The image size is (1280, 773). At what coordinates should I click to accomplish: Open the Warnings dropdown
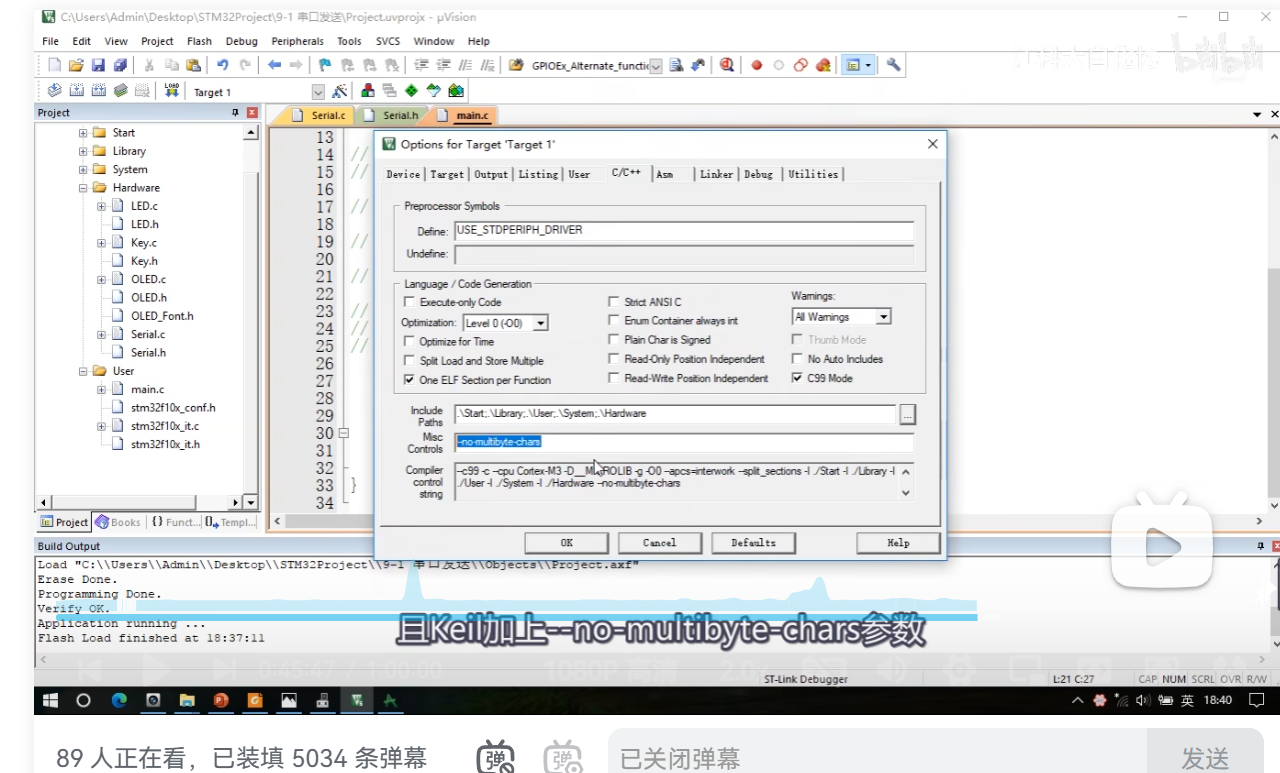[x=883, y=317]
